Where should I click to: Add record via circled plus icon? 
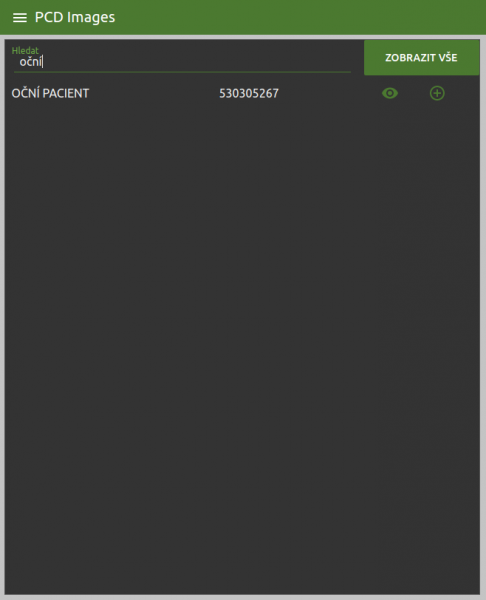point(437,93)
